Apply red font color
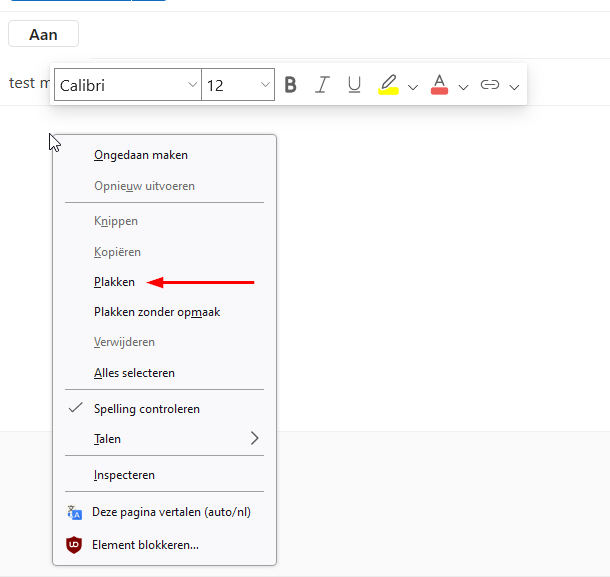 439,85
